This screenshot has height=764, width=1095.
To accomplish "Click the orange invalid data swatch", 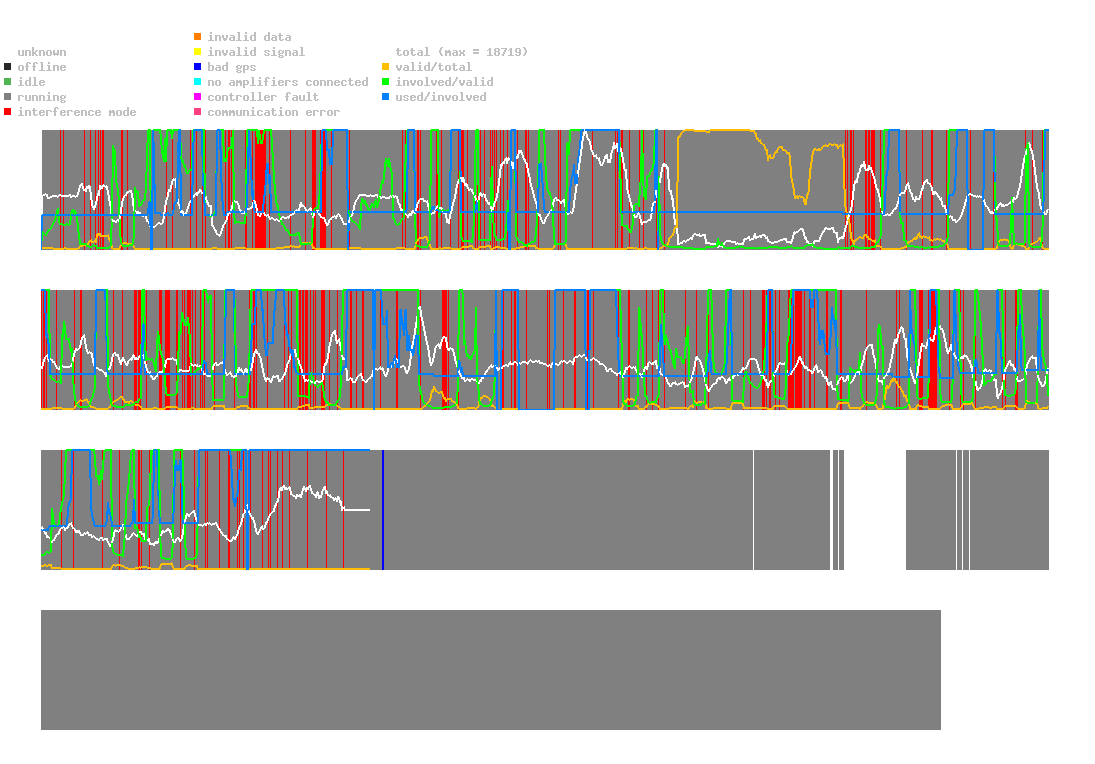I will (x=198, y=36).
